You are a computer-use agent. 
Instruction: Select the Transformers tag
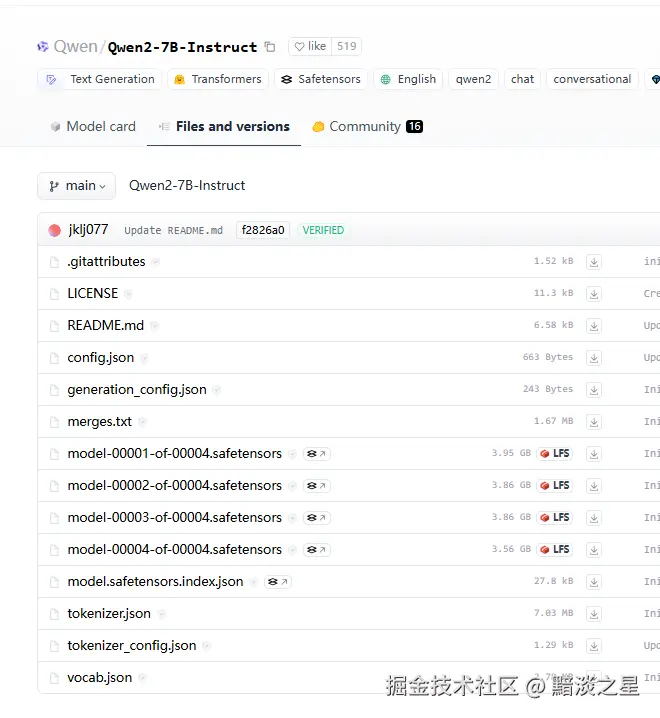218,79
